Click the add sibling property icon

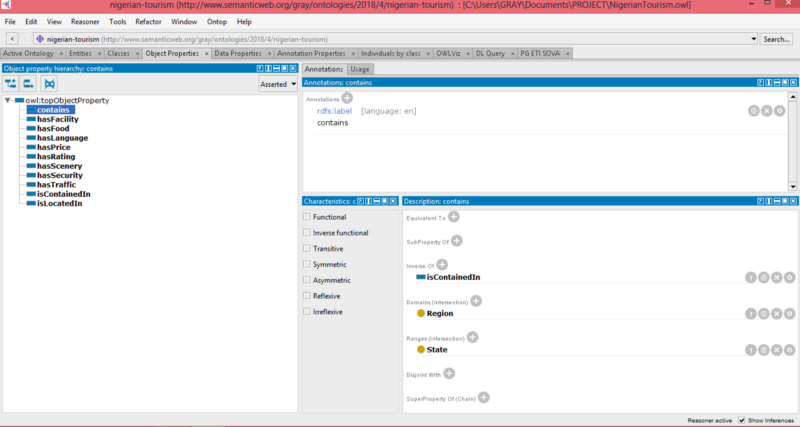(x=29, y=84)
